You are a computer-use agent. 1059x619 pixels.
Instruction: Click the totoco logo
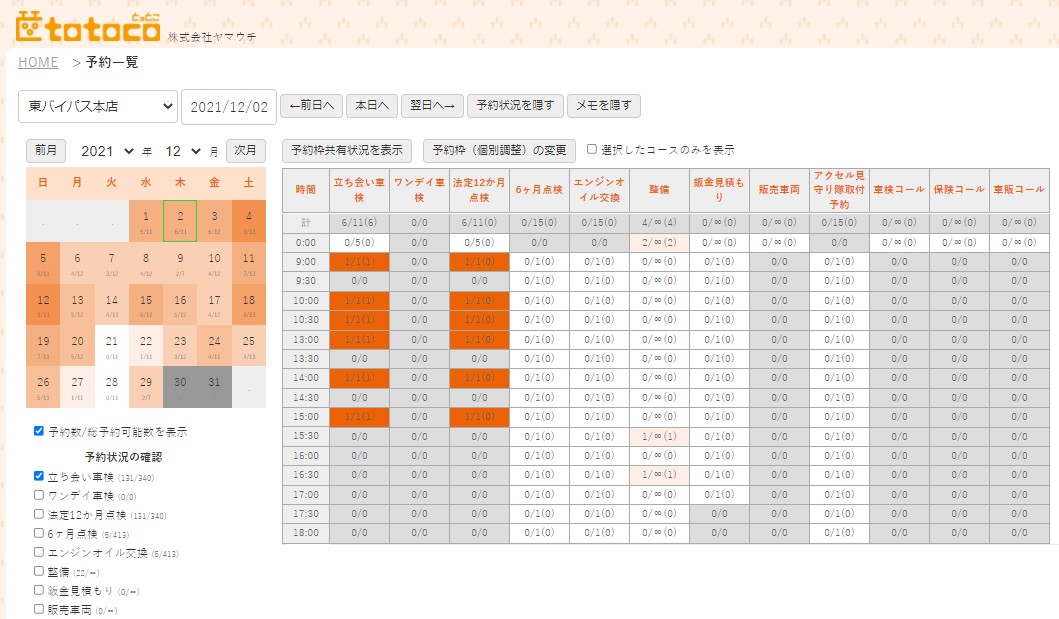[88, 27]
